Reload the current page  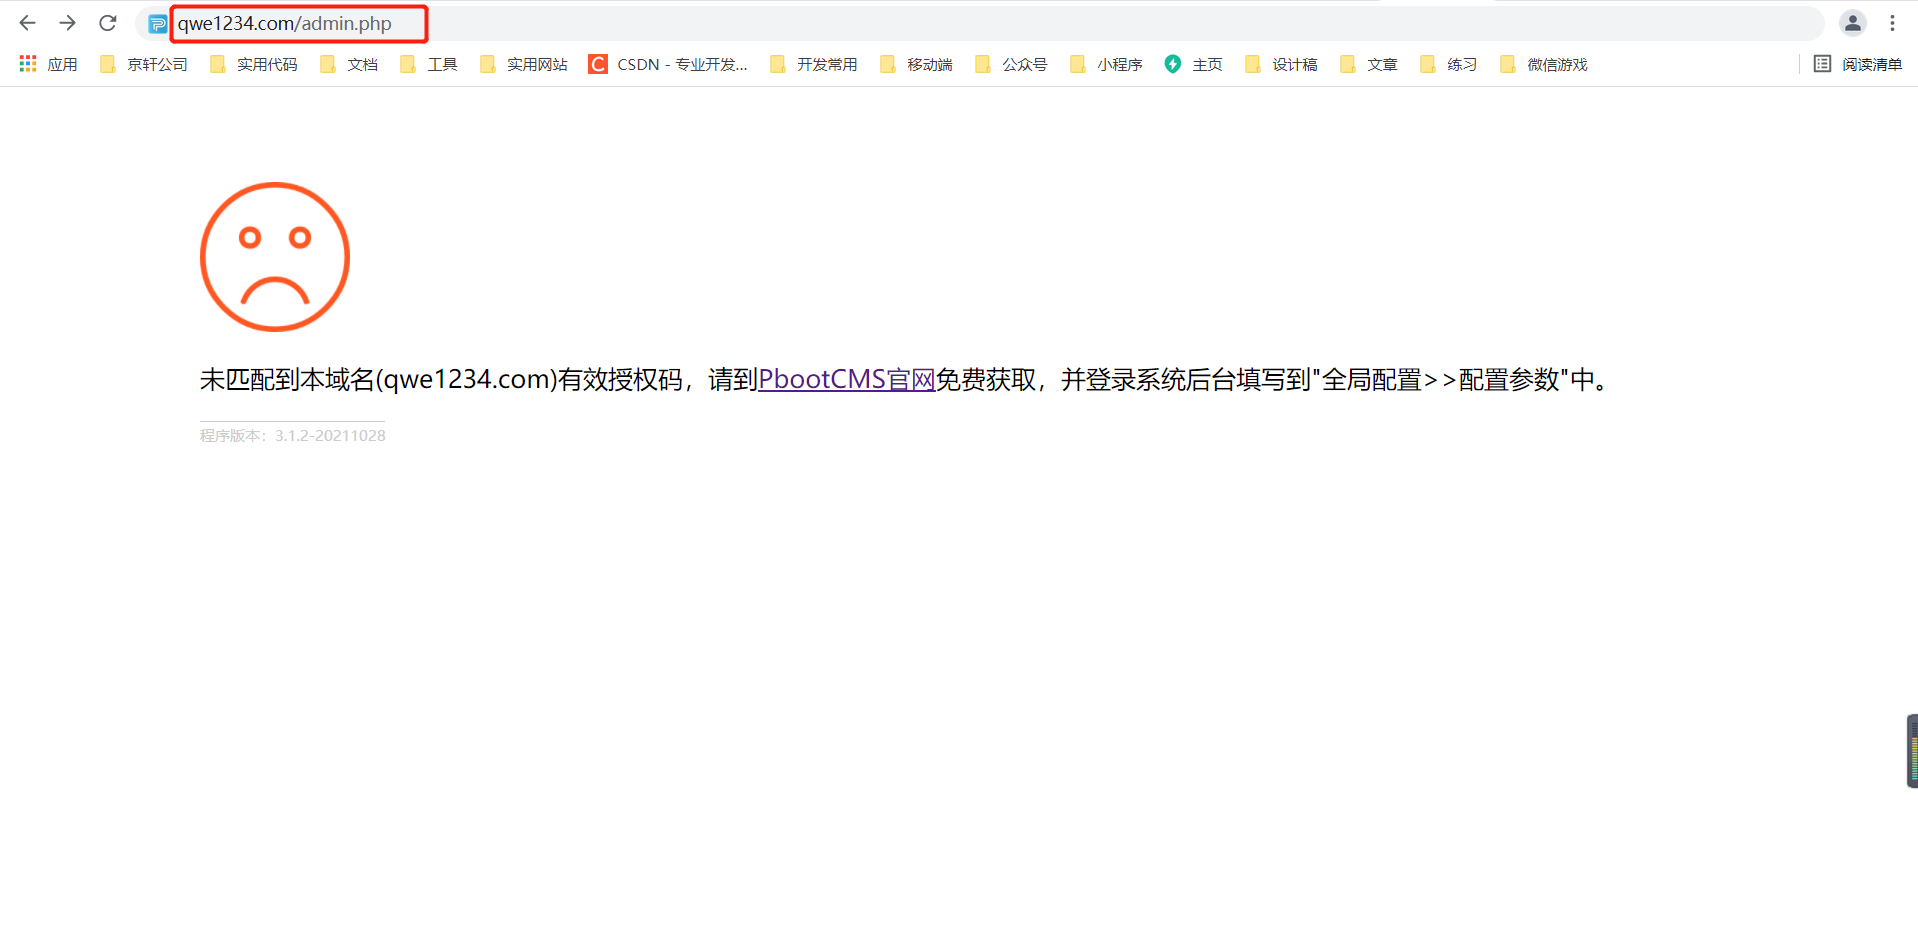pyautogui.click(x=107, y=23)
